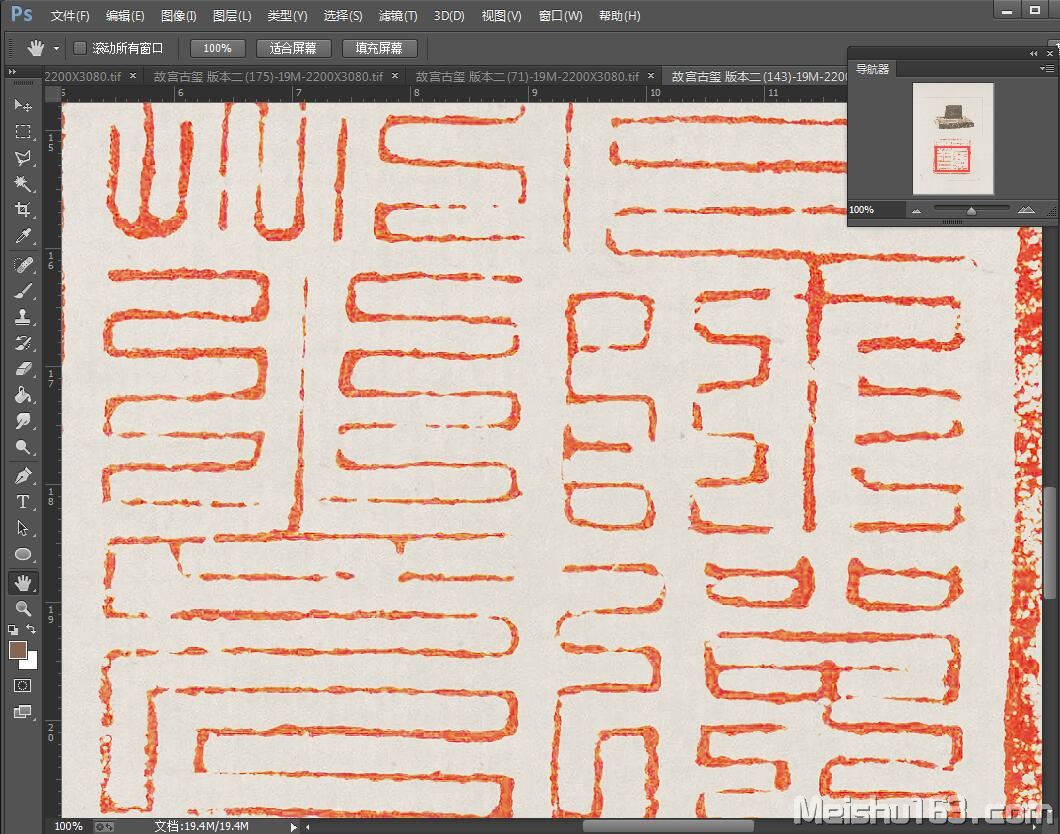Open the 类型(Y) menu
The height and width of the screenshot is (834, 1060).
[287, 16]
